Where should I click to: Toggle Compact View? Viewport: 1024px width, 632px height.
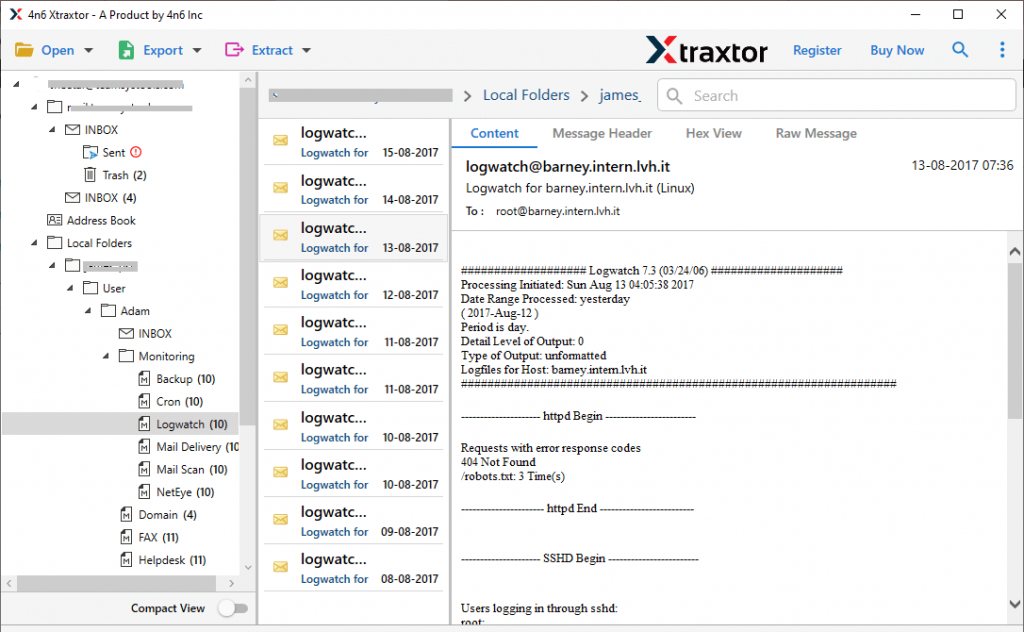pos(234,608)
